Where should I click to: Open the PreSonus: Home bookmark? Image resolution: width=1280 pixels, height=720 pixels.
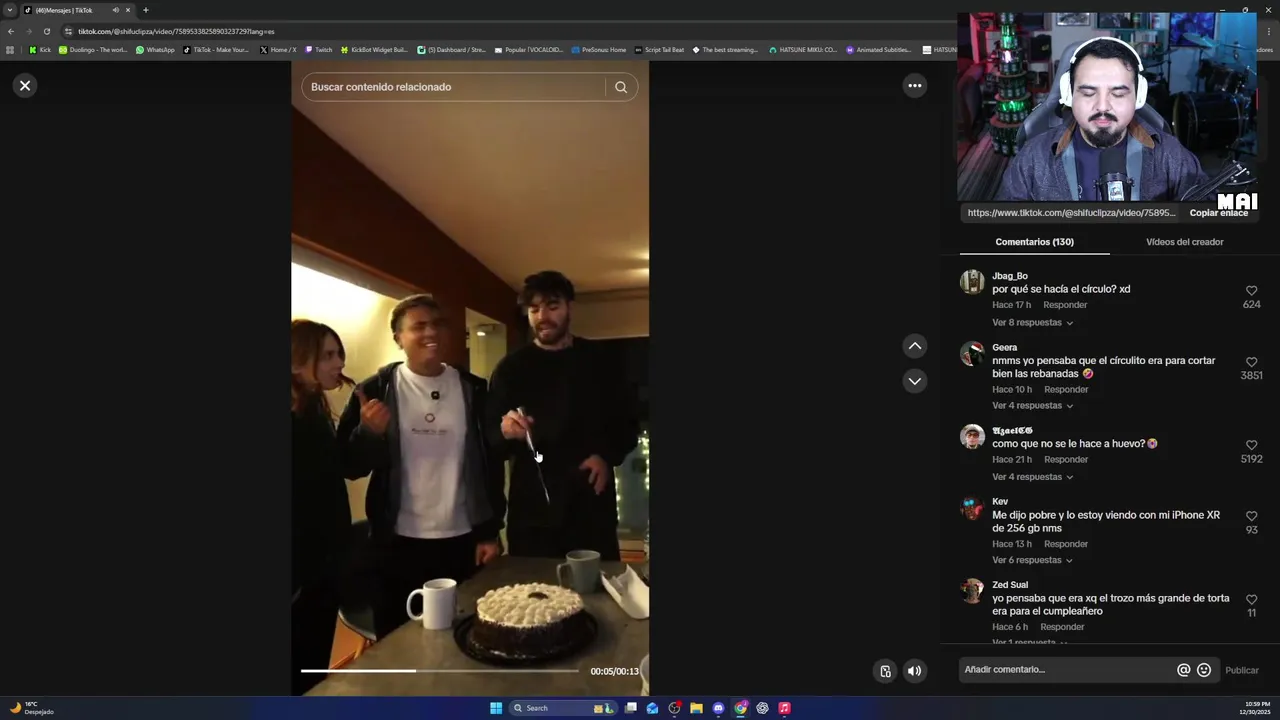[x=599, y=50]
